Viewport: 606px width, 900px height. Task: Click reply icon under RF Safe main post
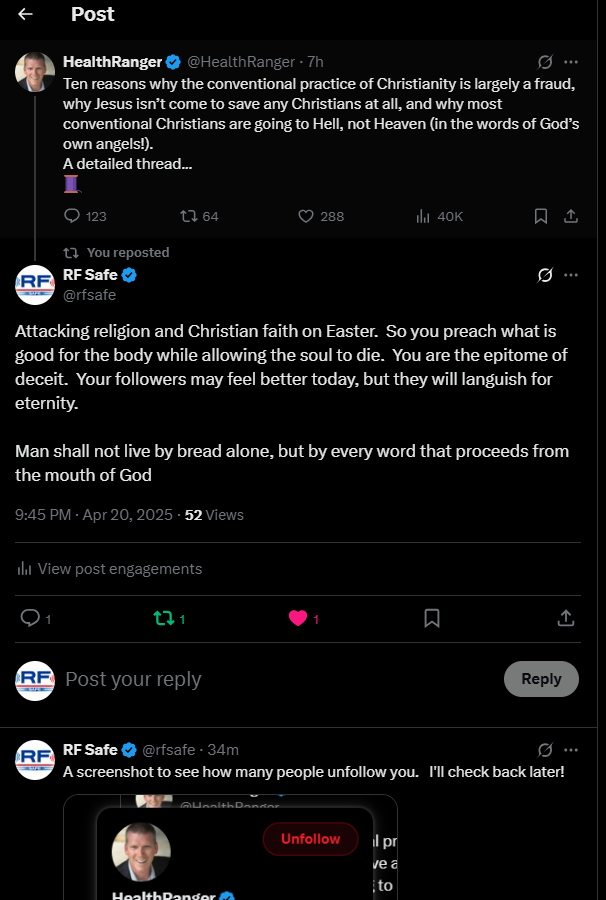30,618
